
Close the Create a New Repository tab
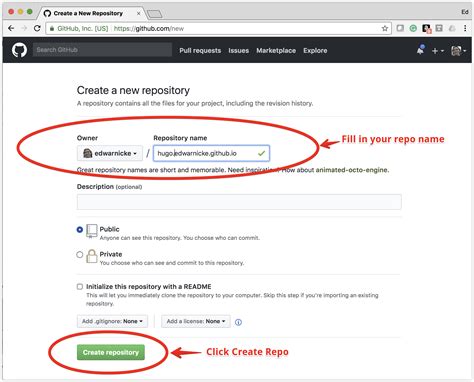[x=138, y=13]
